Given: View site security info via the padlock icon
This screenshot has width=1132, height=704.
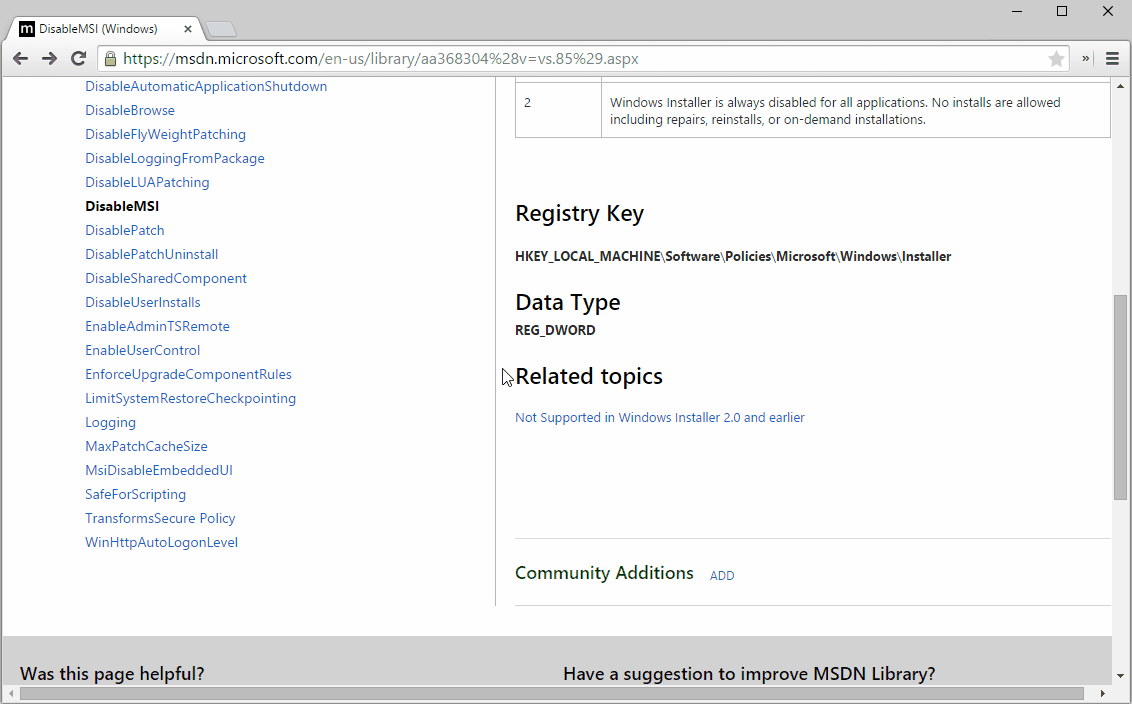Looking at the screenshot, I should pyautogui.click(x=110, y=58).
